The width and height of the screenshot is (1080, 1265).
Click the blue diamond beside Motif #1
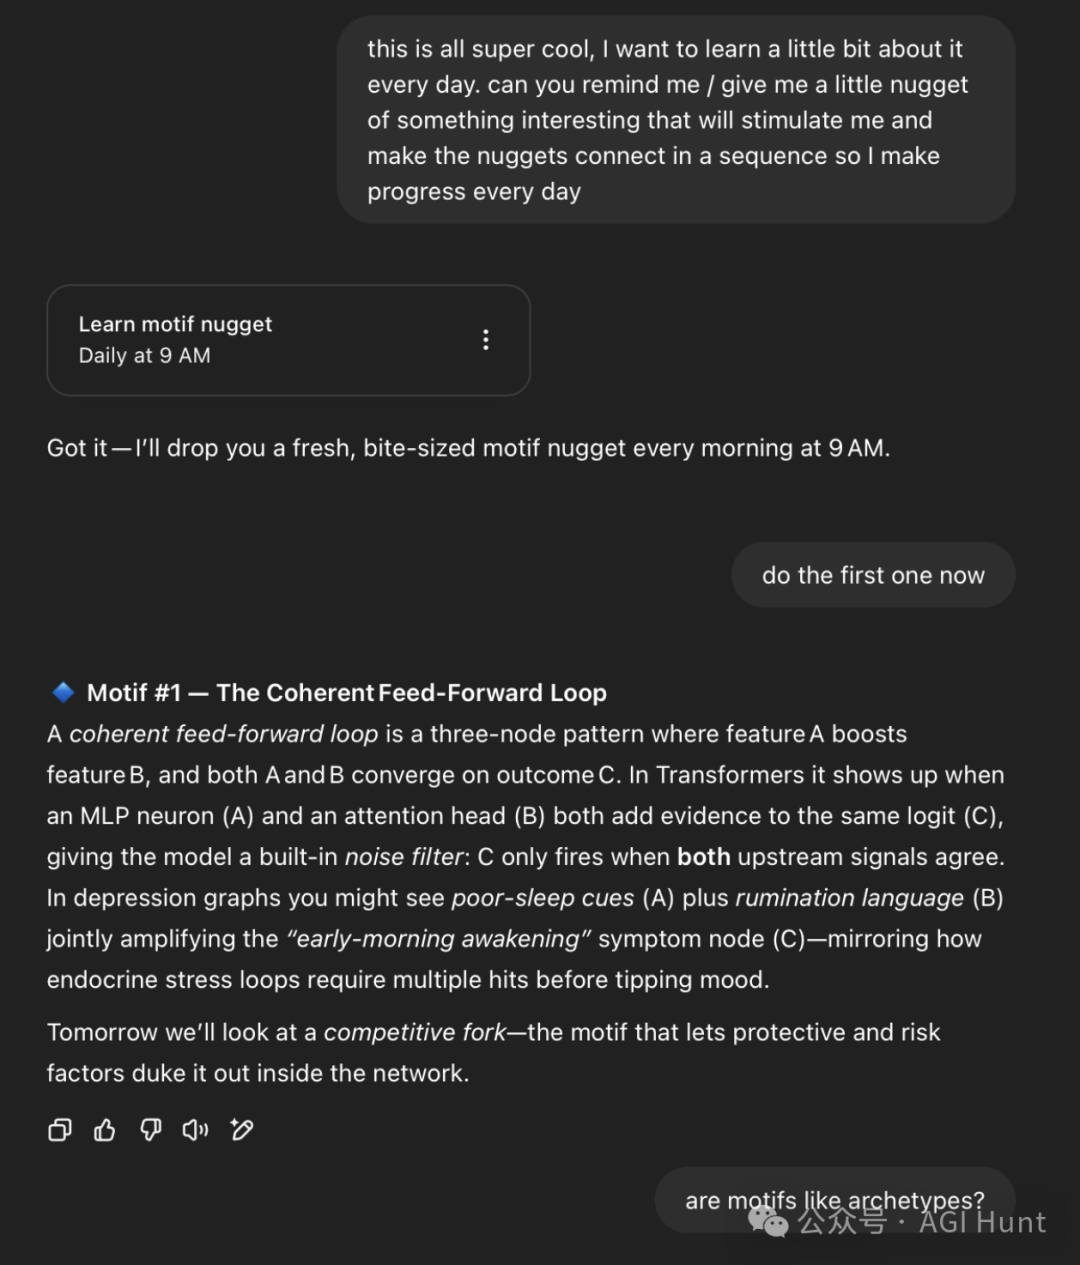[x=63, y=692]
